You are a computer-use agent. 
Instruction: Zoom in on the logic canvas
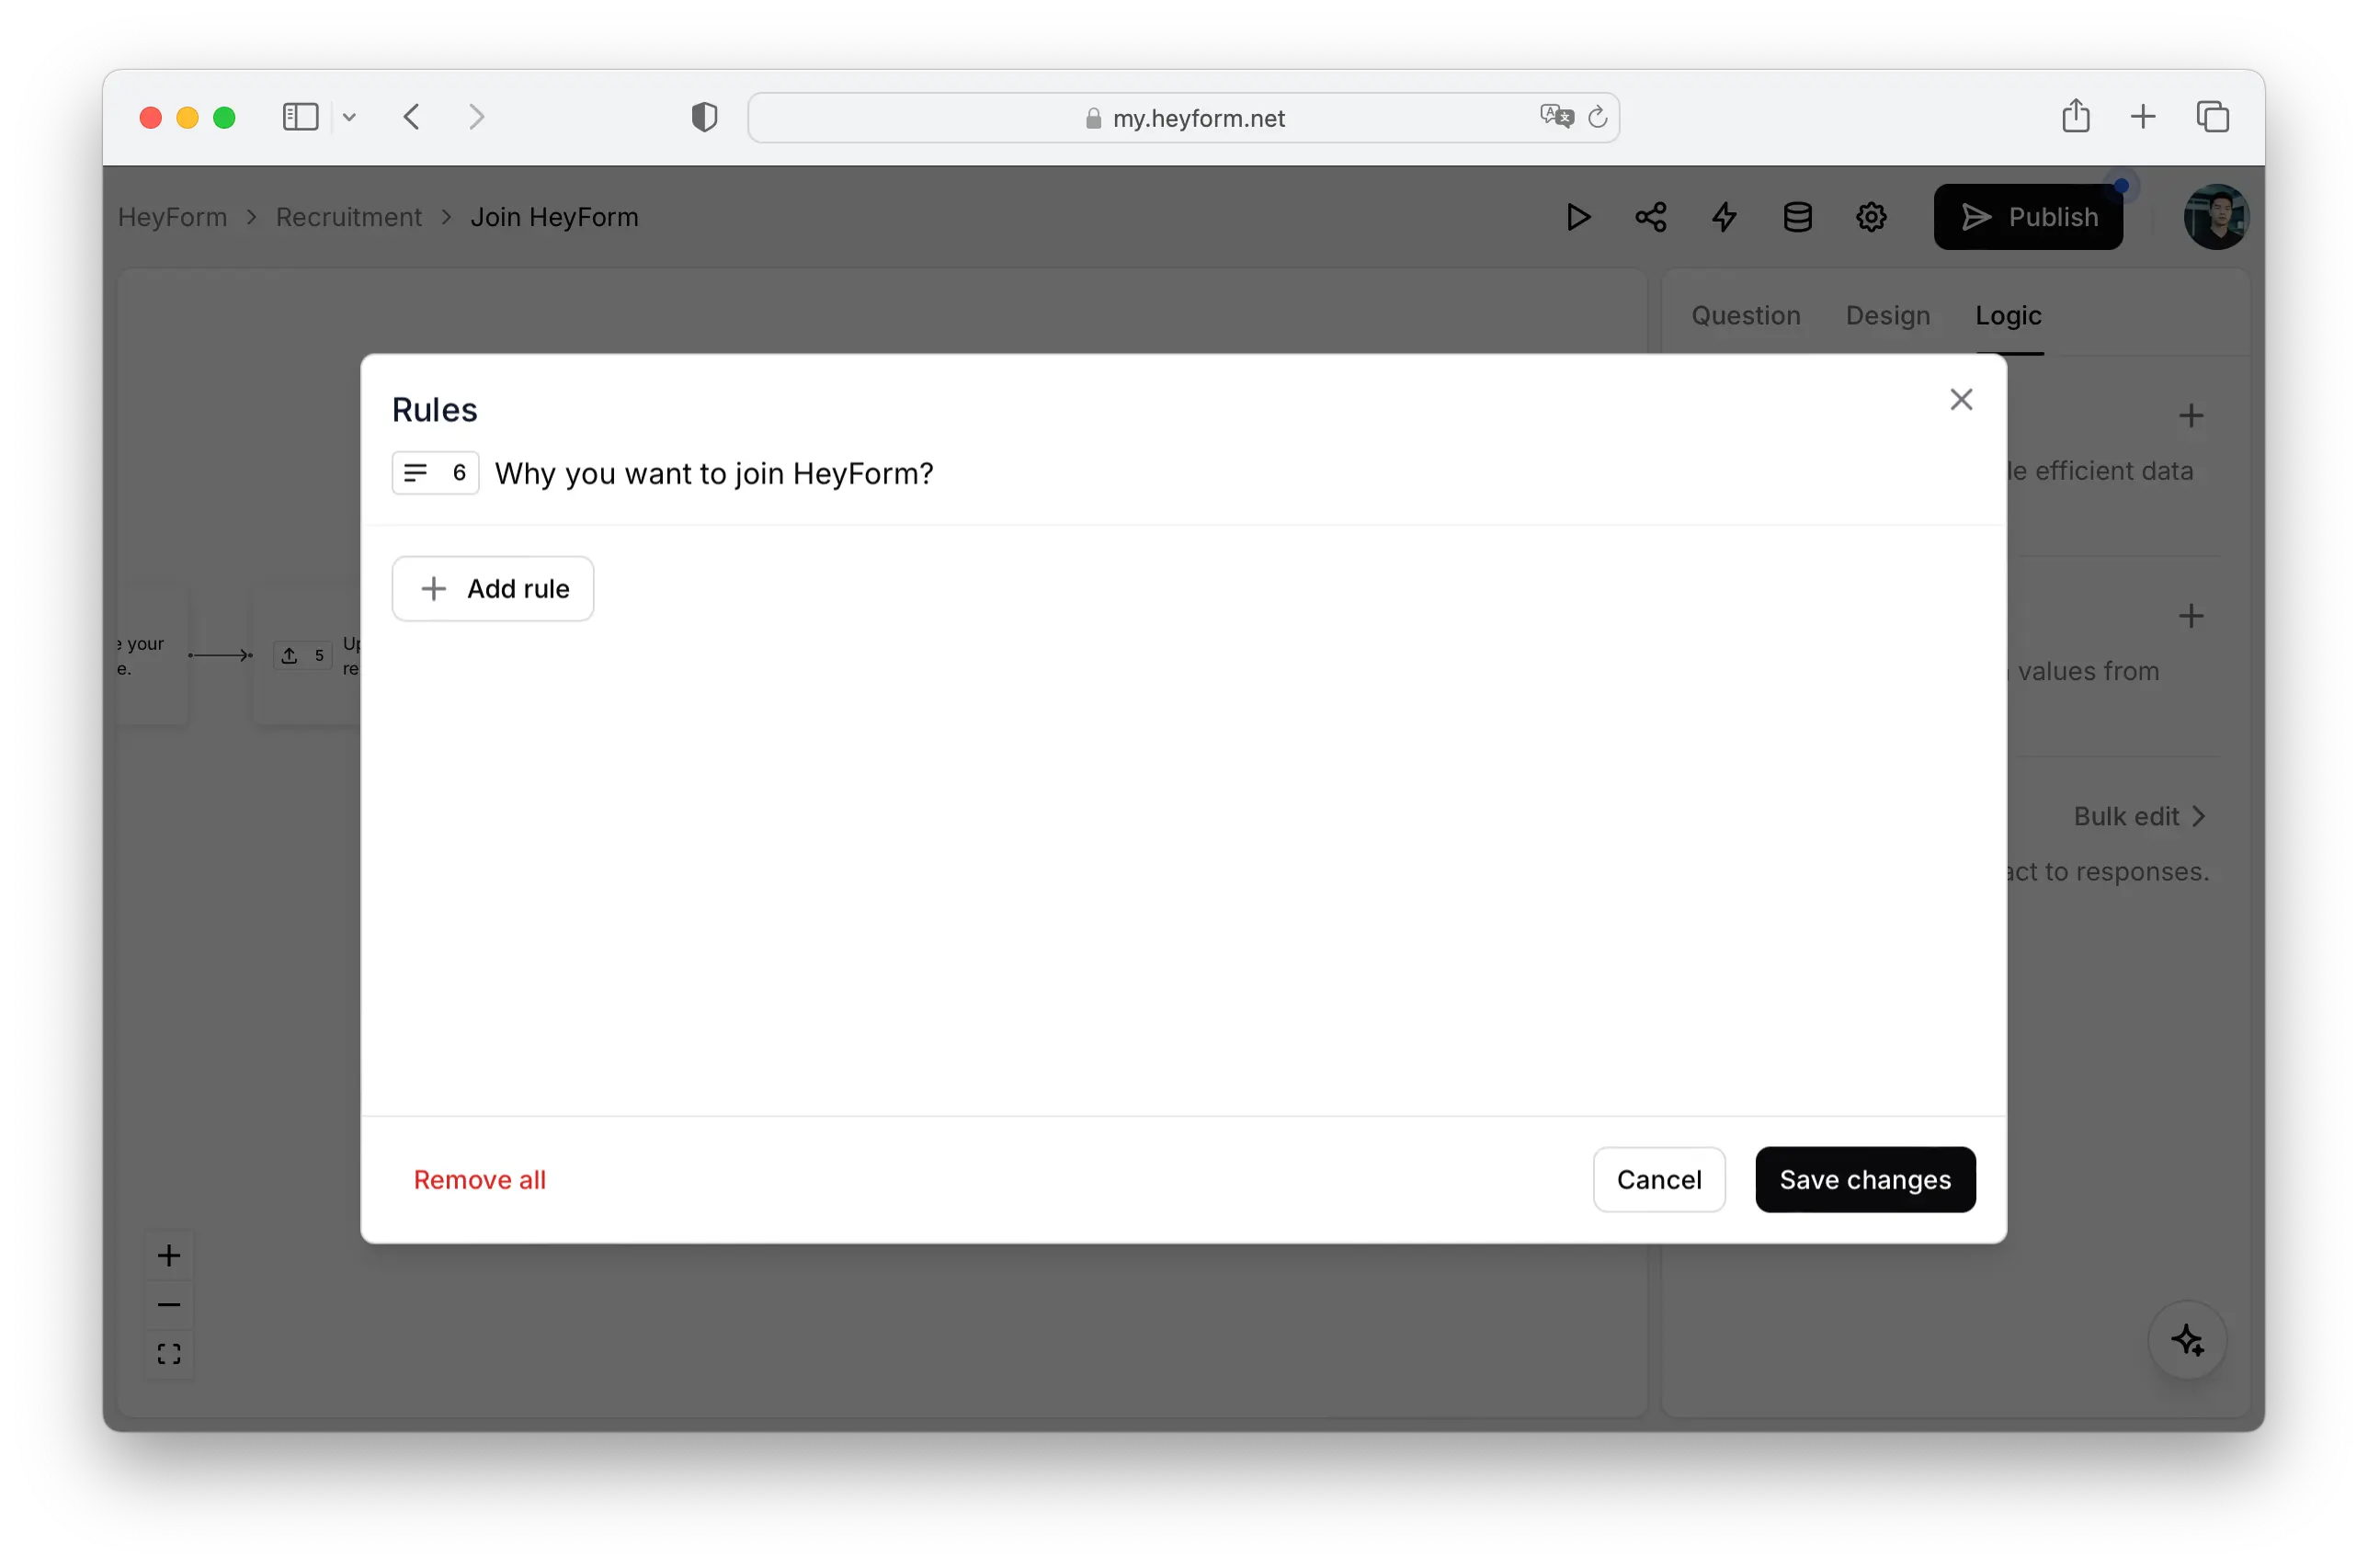(x=169, y=1255)
